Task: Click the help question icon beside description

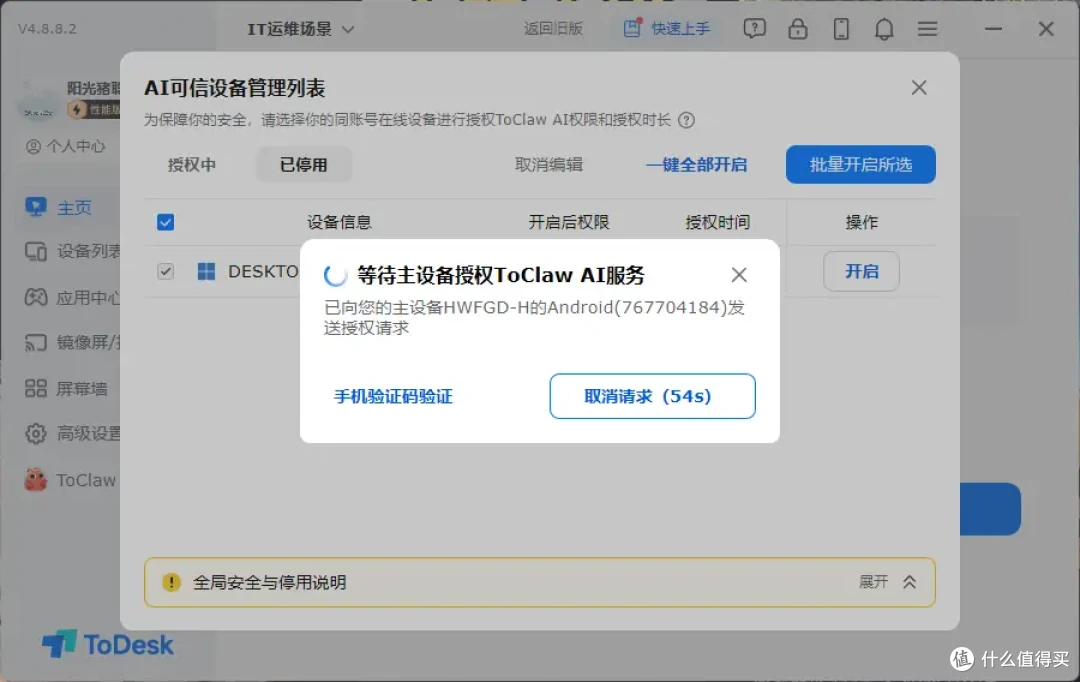Action: point(686,120)
